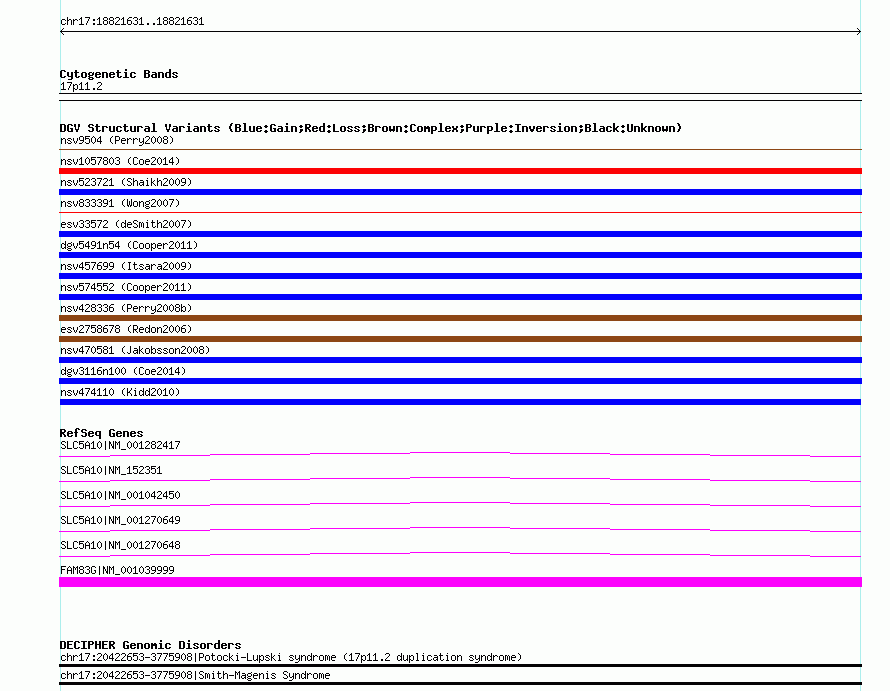
Task: Select gene label FAM83G|NM_001039999
Action: 117,570
